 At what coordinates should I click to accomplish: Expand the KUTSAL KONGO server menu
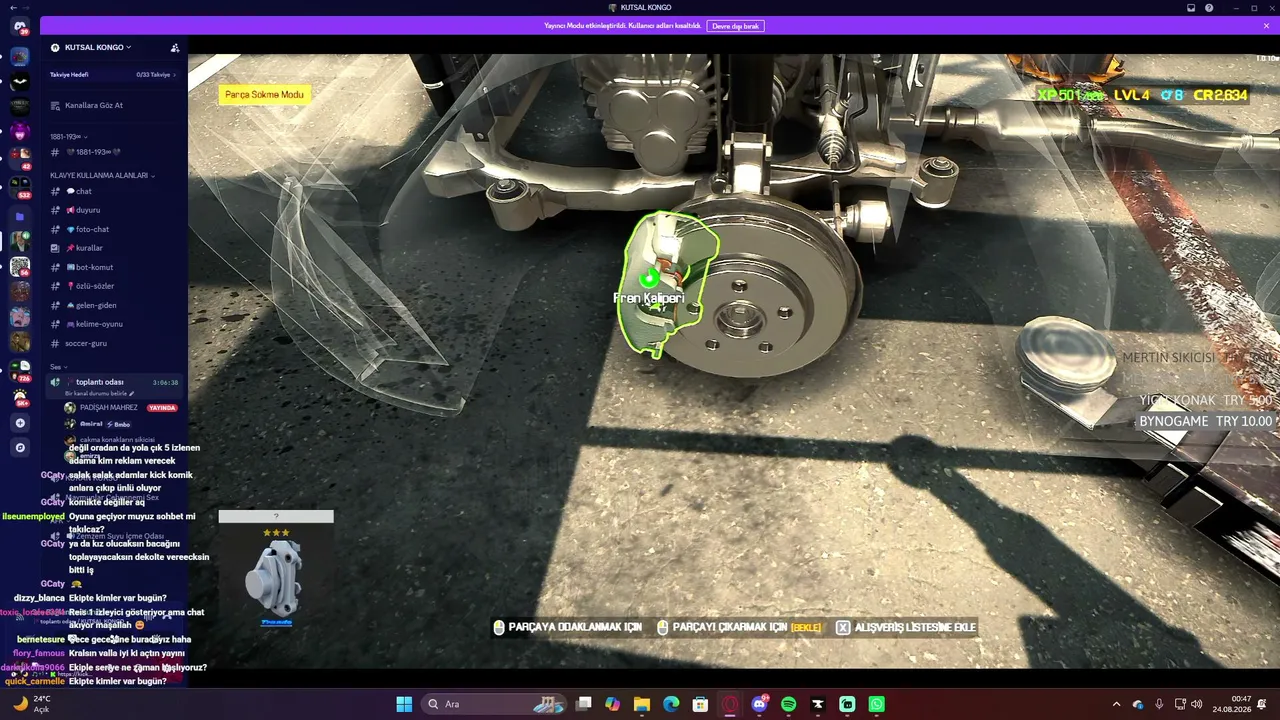pyautogui.click(x=98, y=47)
